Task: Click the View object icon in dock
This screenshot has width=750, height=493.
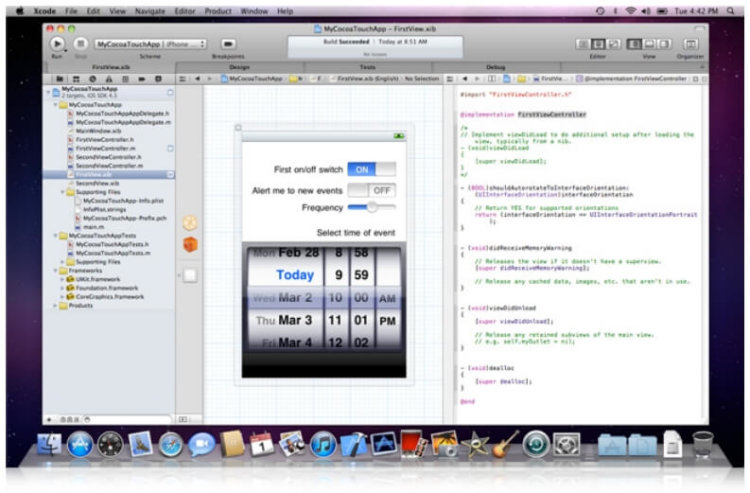Action: click(190, 275)
